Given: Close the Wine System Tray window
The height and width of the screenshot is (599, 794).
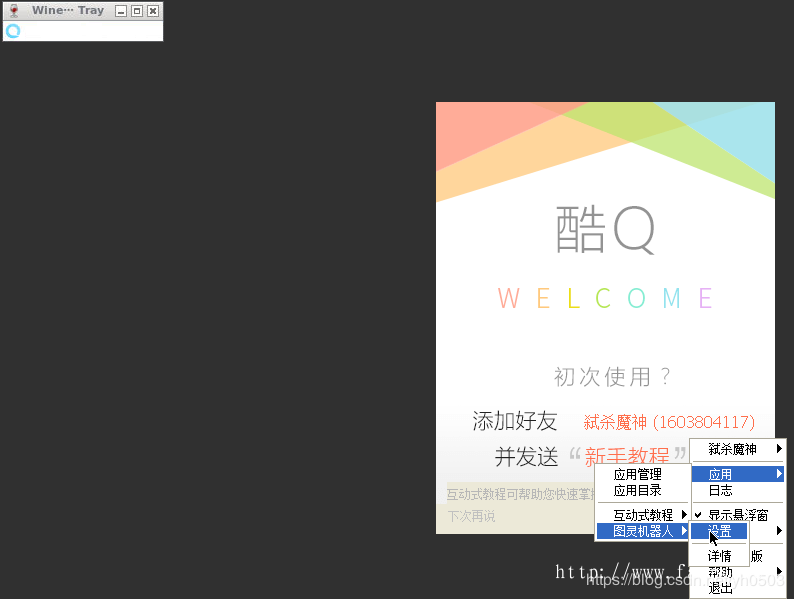Looking at the screenshot, I should pyautogui.click(x=153, y=11).
